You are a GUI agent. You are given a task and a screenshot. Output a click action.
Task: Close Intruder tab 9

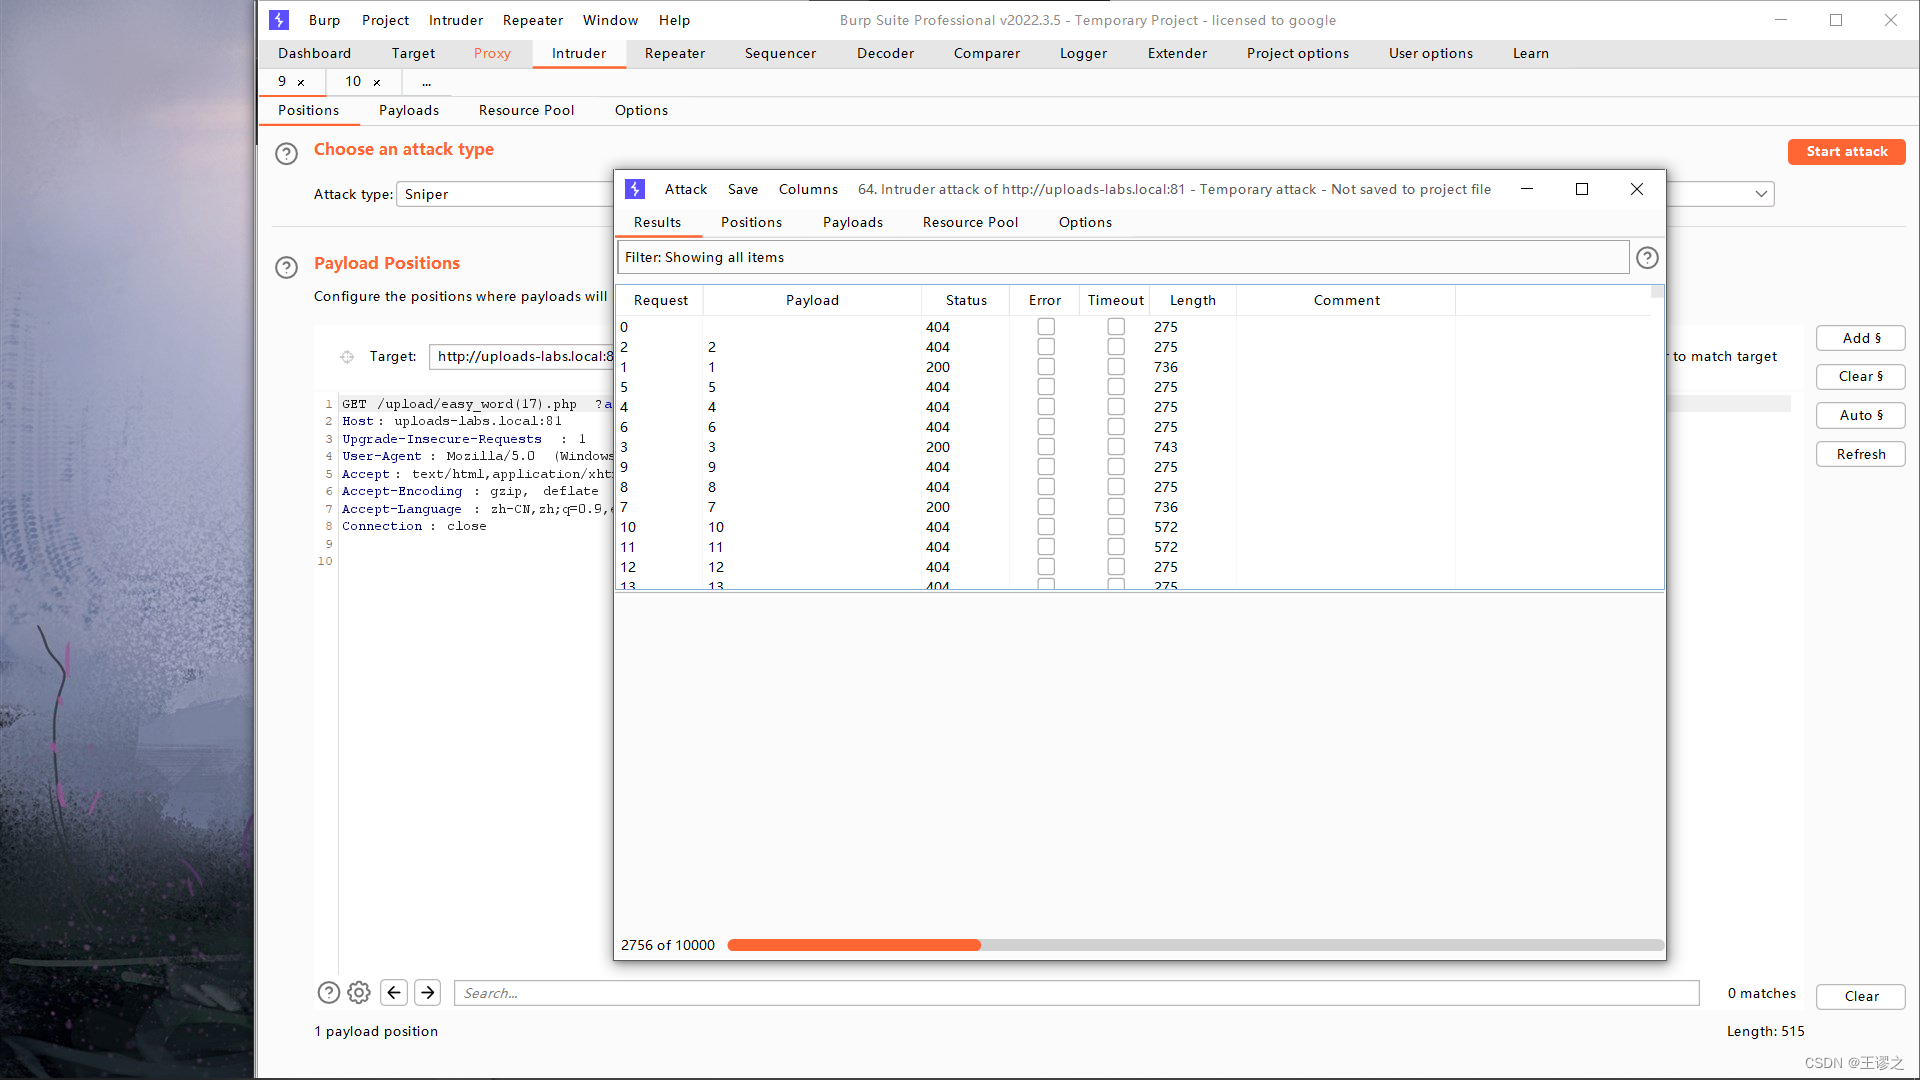[301, 82]
